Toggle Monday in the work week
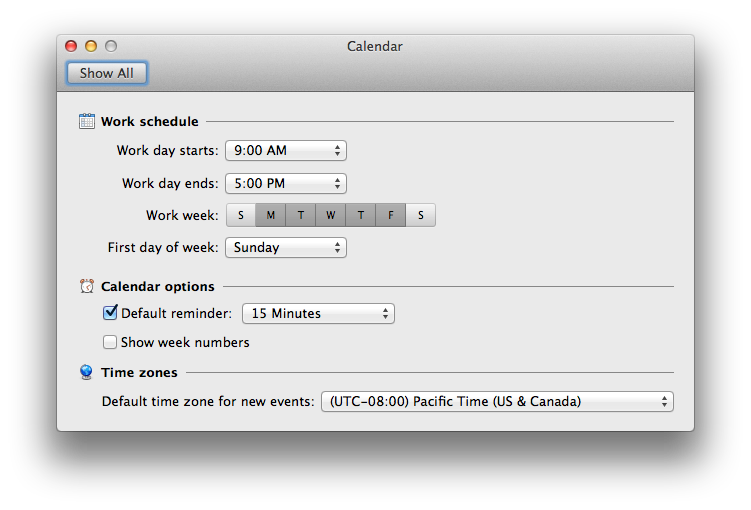 coord(271,215)
